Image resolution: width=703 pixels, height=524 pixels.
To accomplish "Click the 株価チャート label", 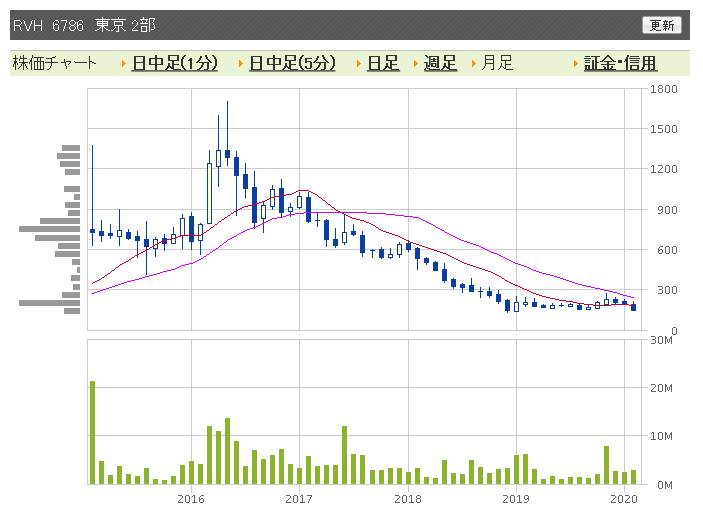I will coord(54,63).
